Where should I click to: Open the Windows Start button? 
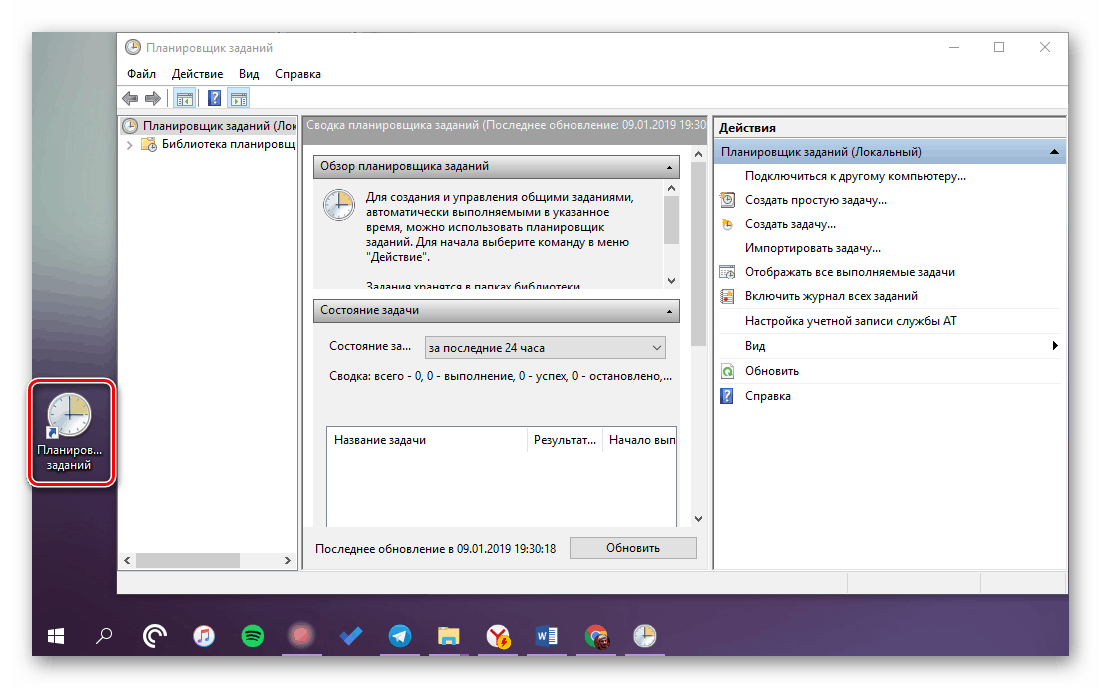tap(56, 637)
